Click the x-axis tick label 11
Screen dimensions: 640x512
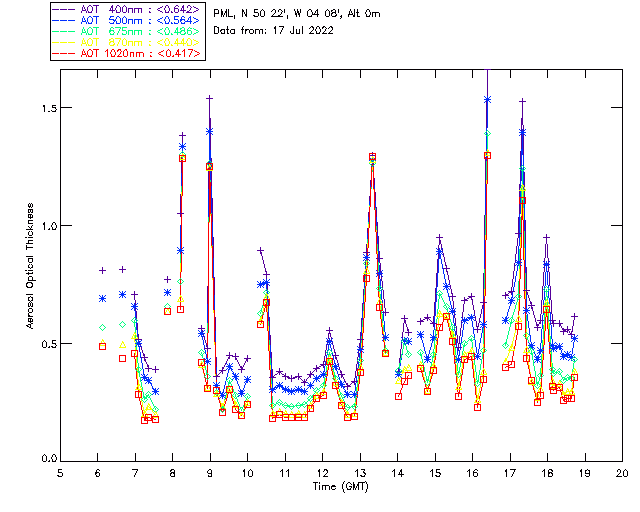pos(285,473)
